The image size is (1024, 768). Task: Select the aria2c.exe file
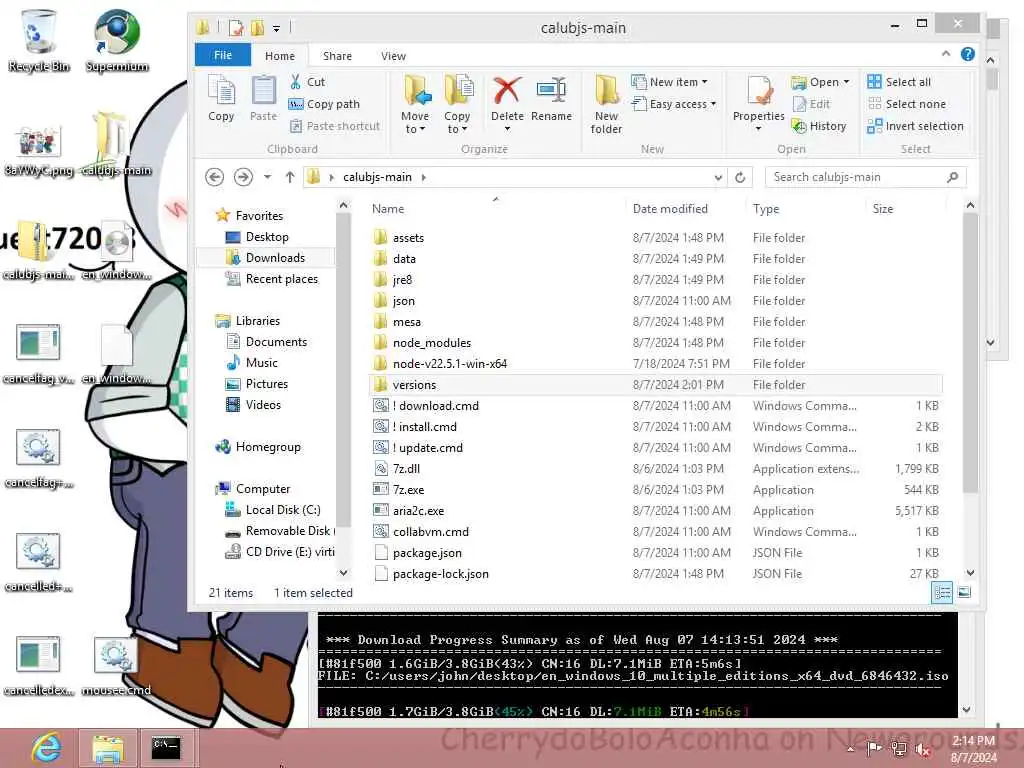418,511
